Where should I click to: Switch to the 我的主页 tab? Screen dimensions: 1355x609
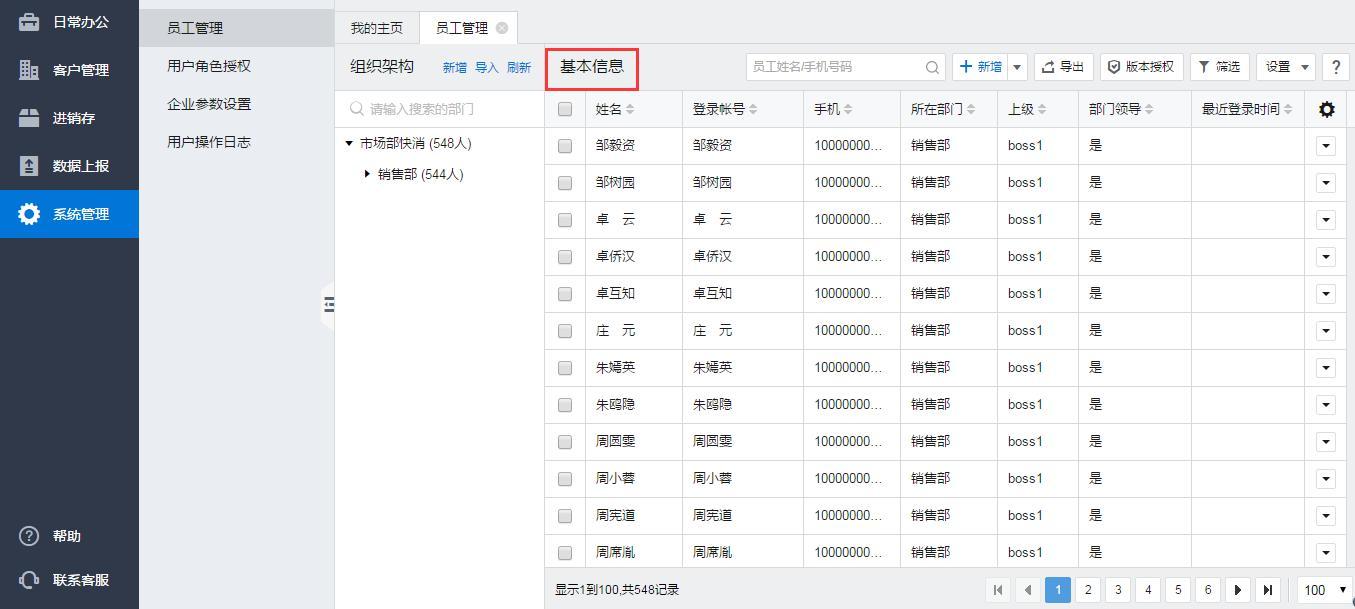click(x=376, y=28)
